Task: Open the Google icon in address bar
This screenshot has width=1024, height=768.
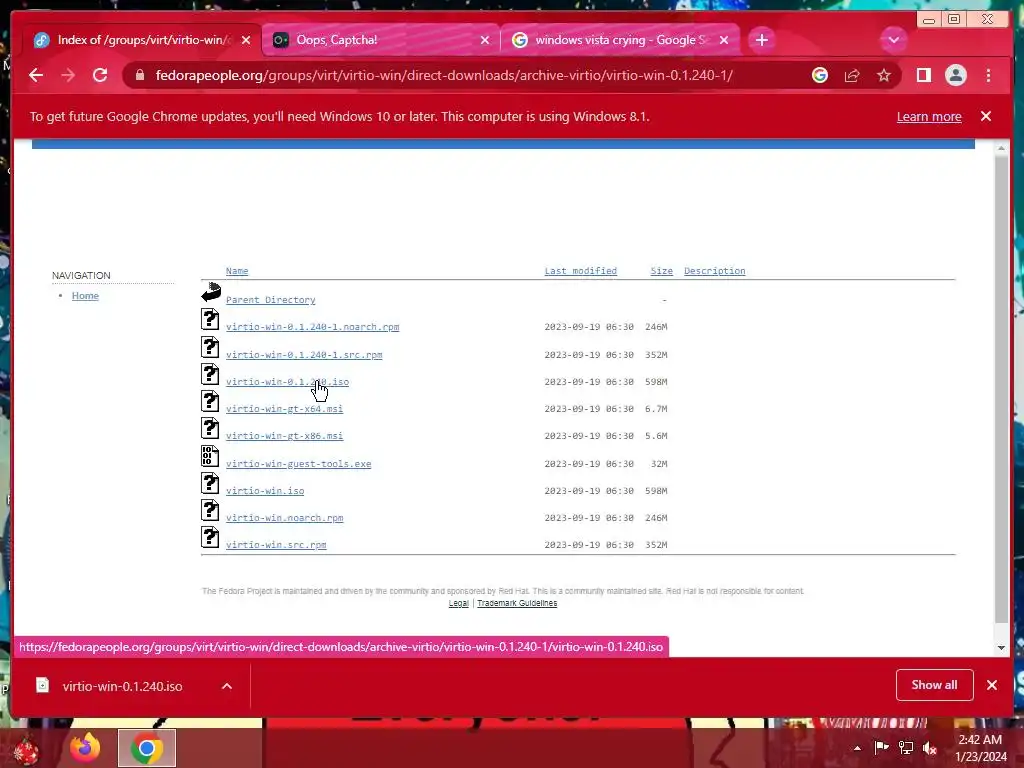Action: 820,75
